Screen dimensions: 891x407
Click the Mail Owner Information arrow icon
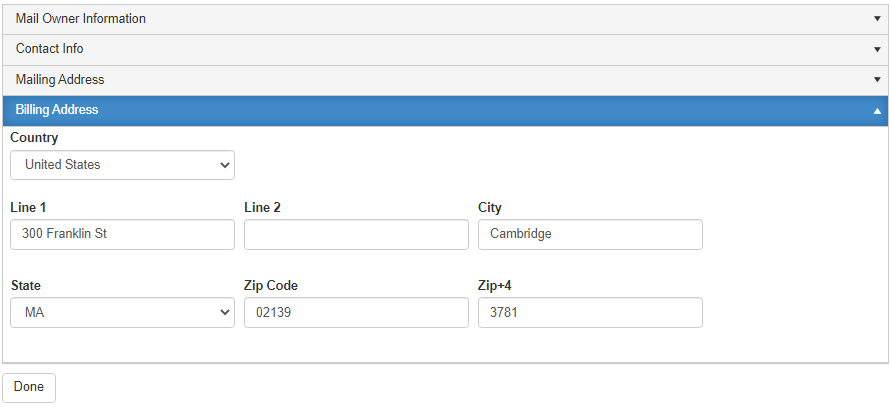877,19
